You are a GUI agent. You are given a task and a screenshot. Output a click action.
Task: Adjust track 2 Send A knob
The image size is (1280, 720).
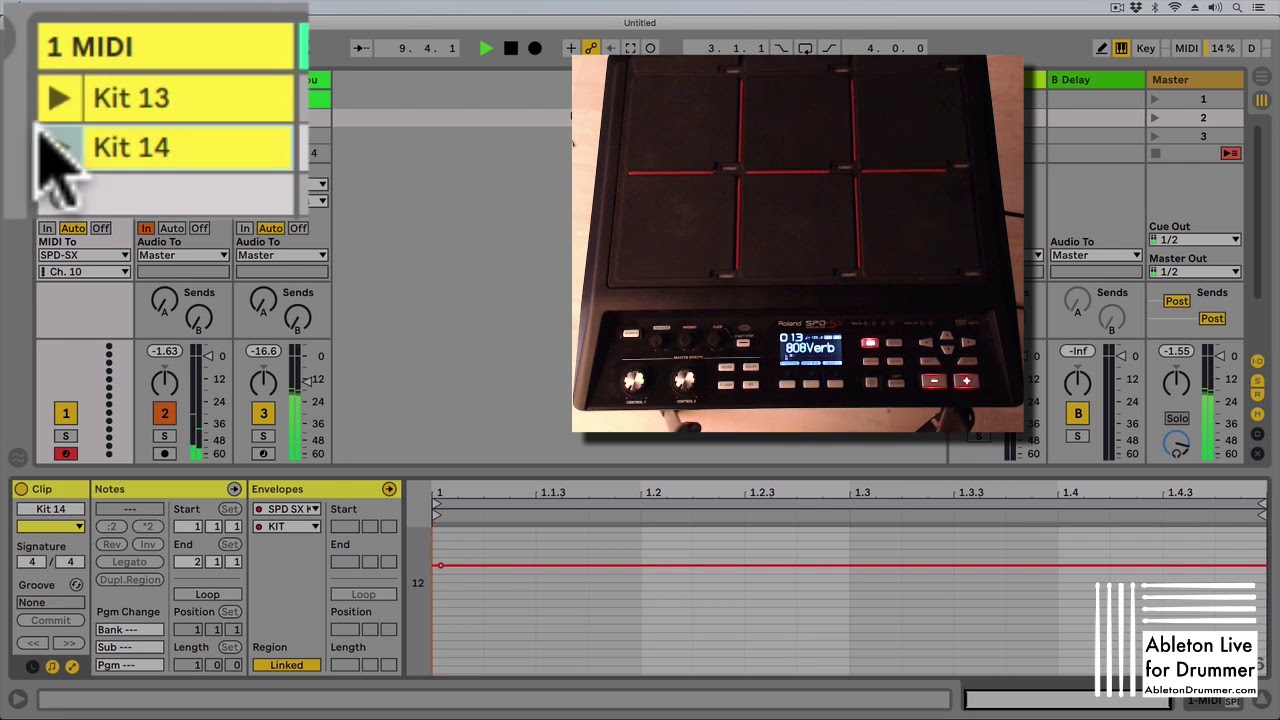[x=164, y=300]
